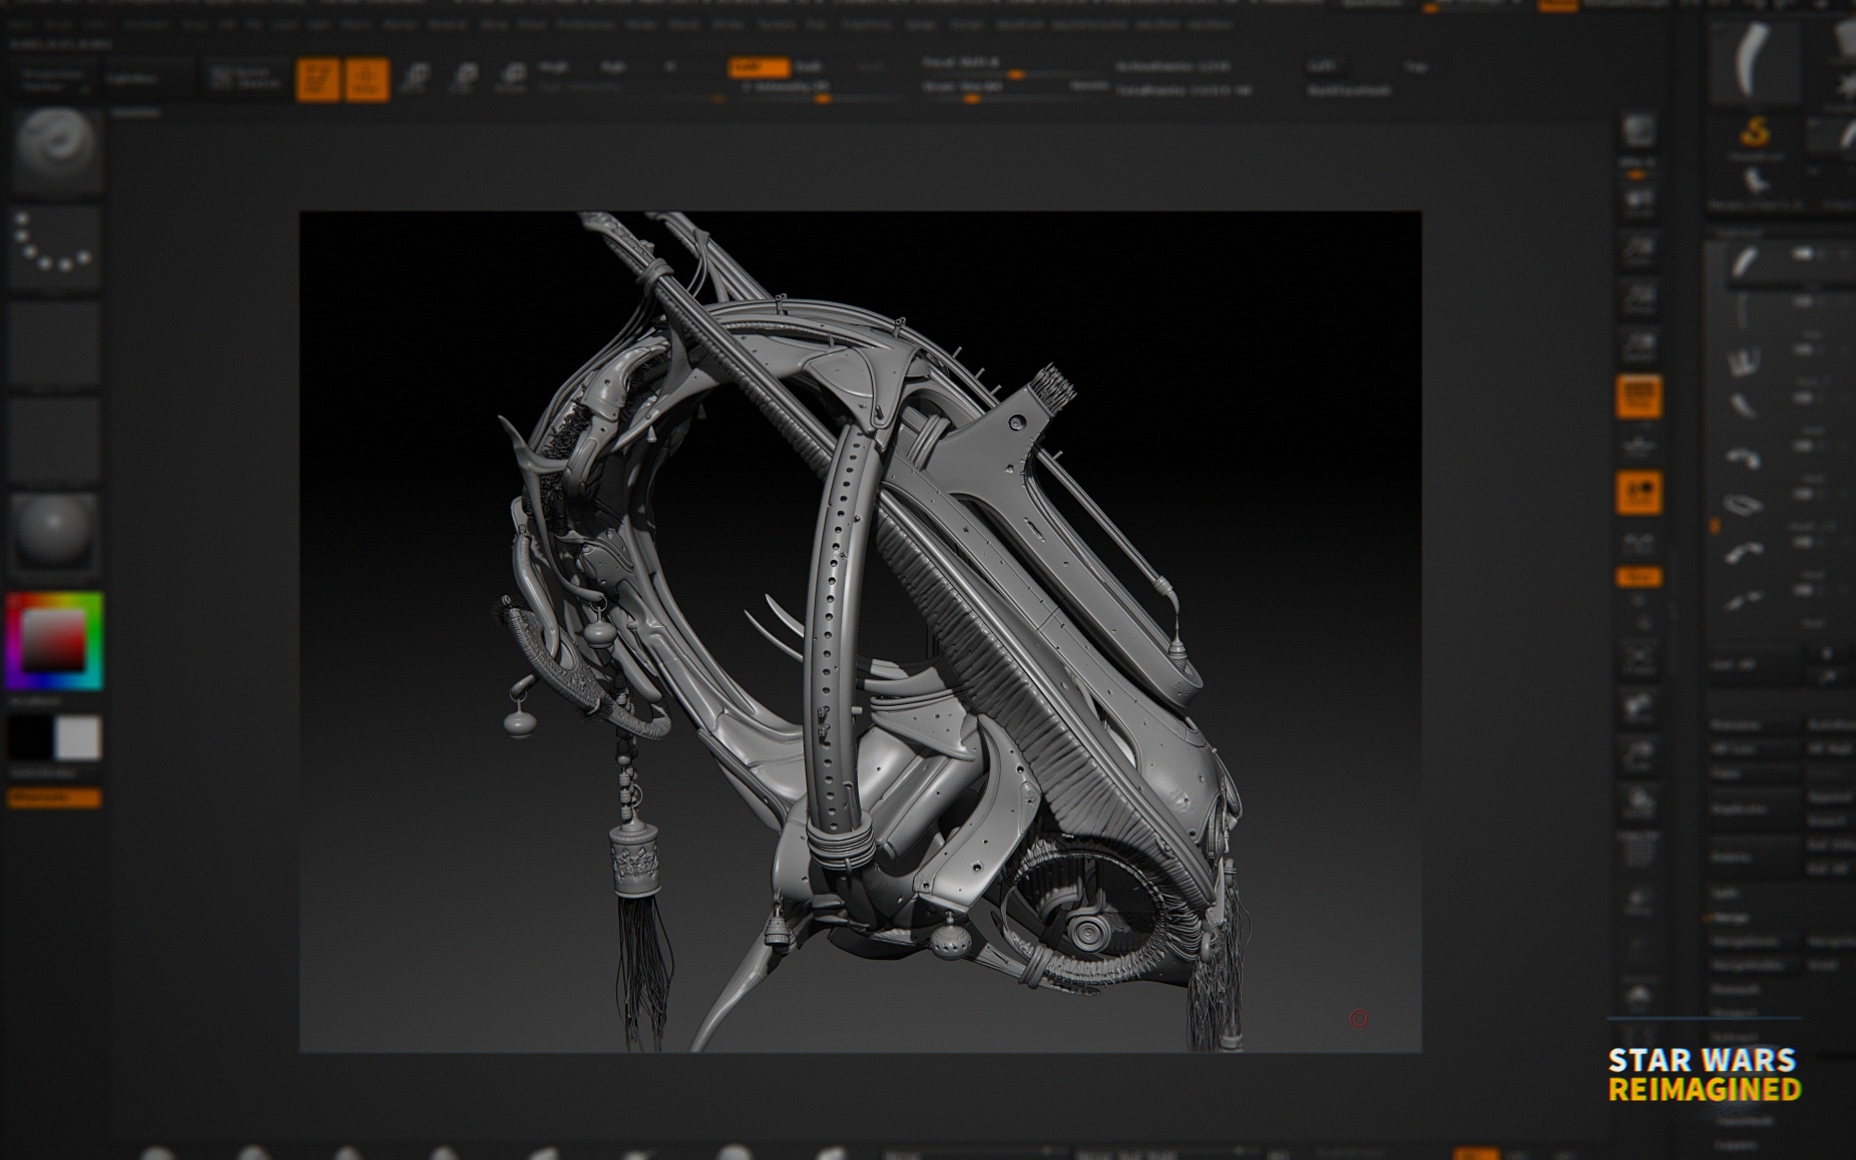Image resolution: width=1856 pixels, height=1160 pixels.
Task: Open the material sphere picker
Action: tap(55, 535)
